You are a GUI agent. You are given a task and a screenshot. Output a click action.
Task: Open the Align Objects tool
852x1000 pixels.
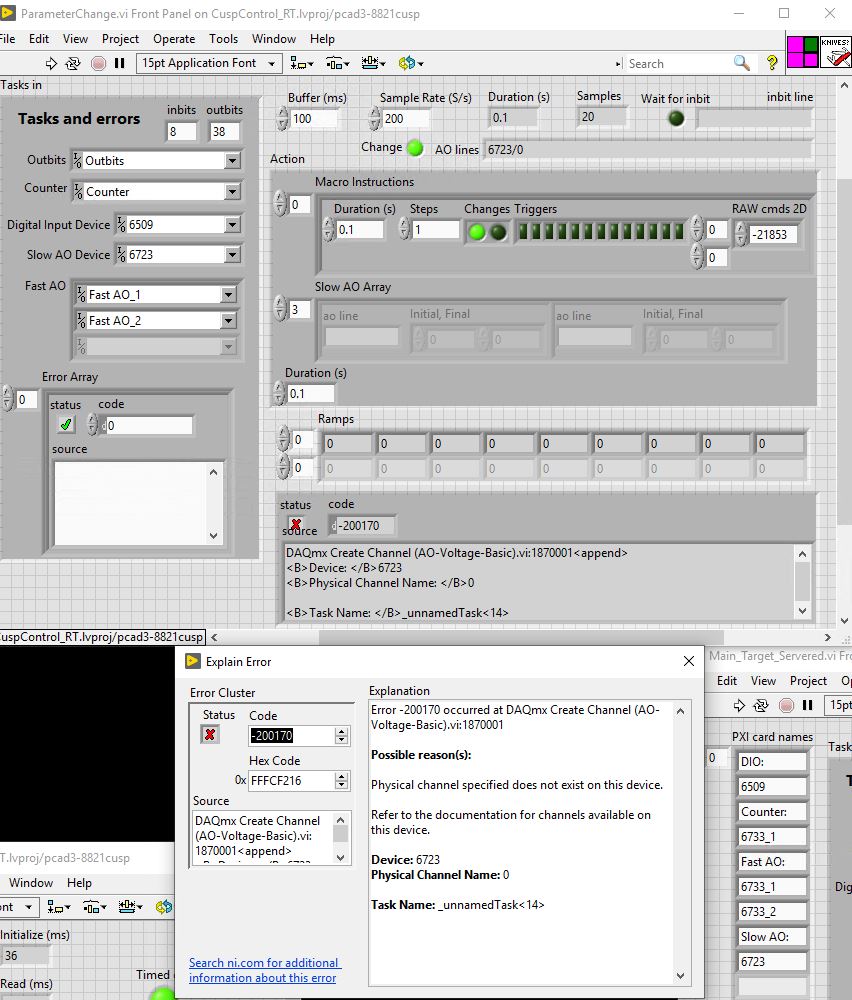(301, 63)
